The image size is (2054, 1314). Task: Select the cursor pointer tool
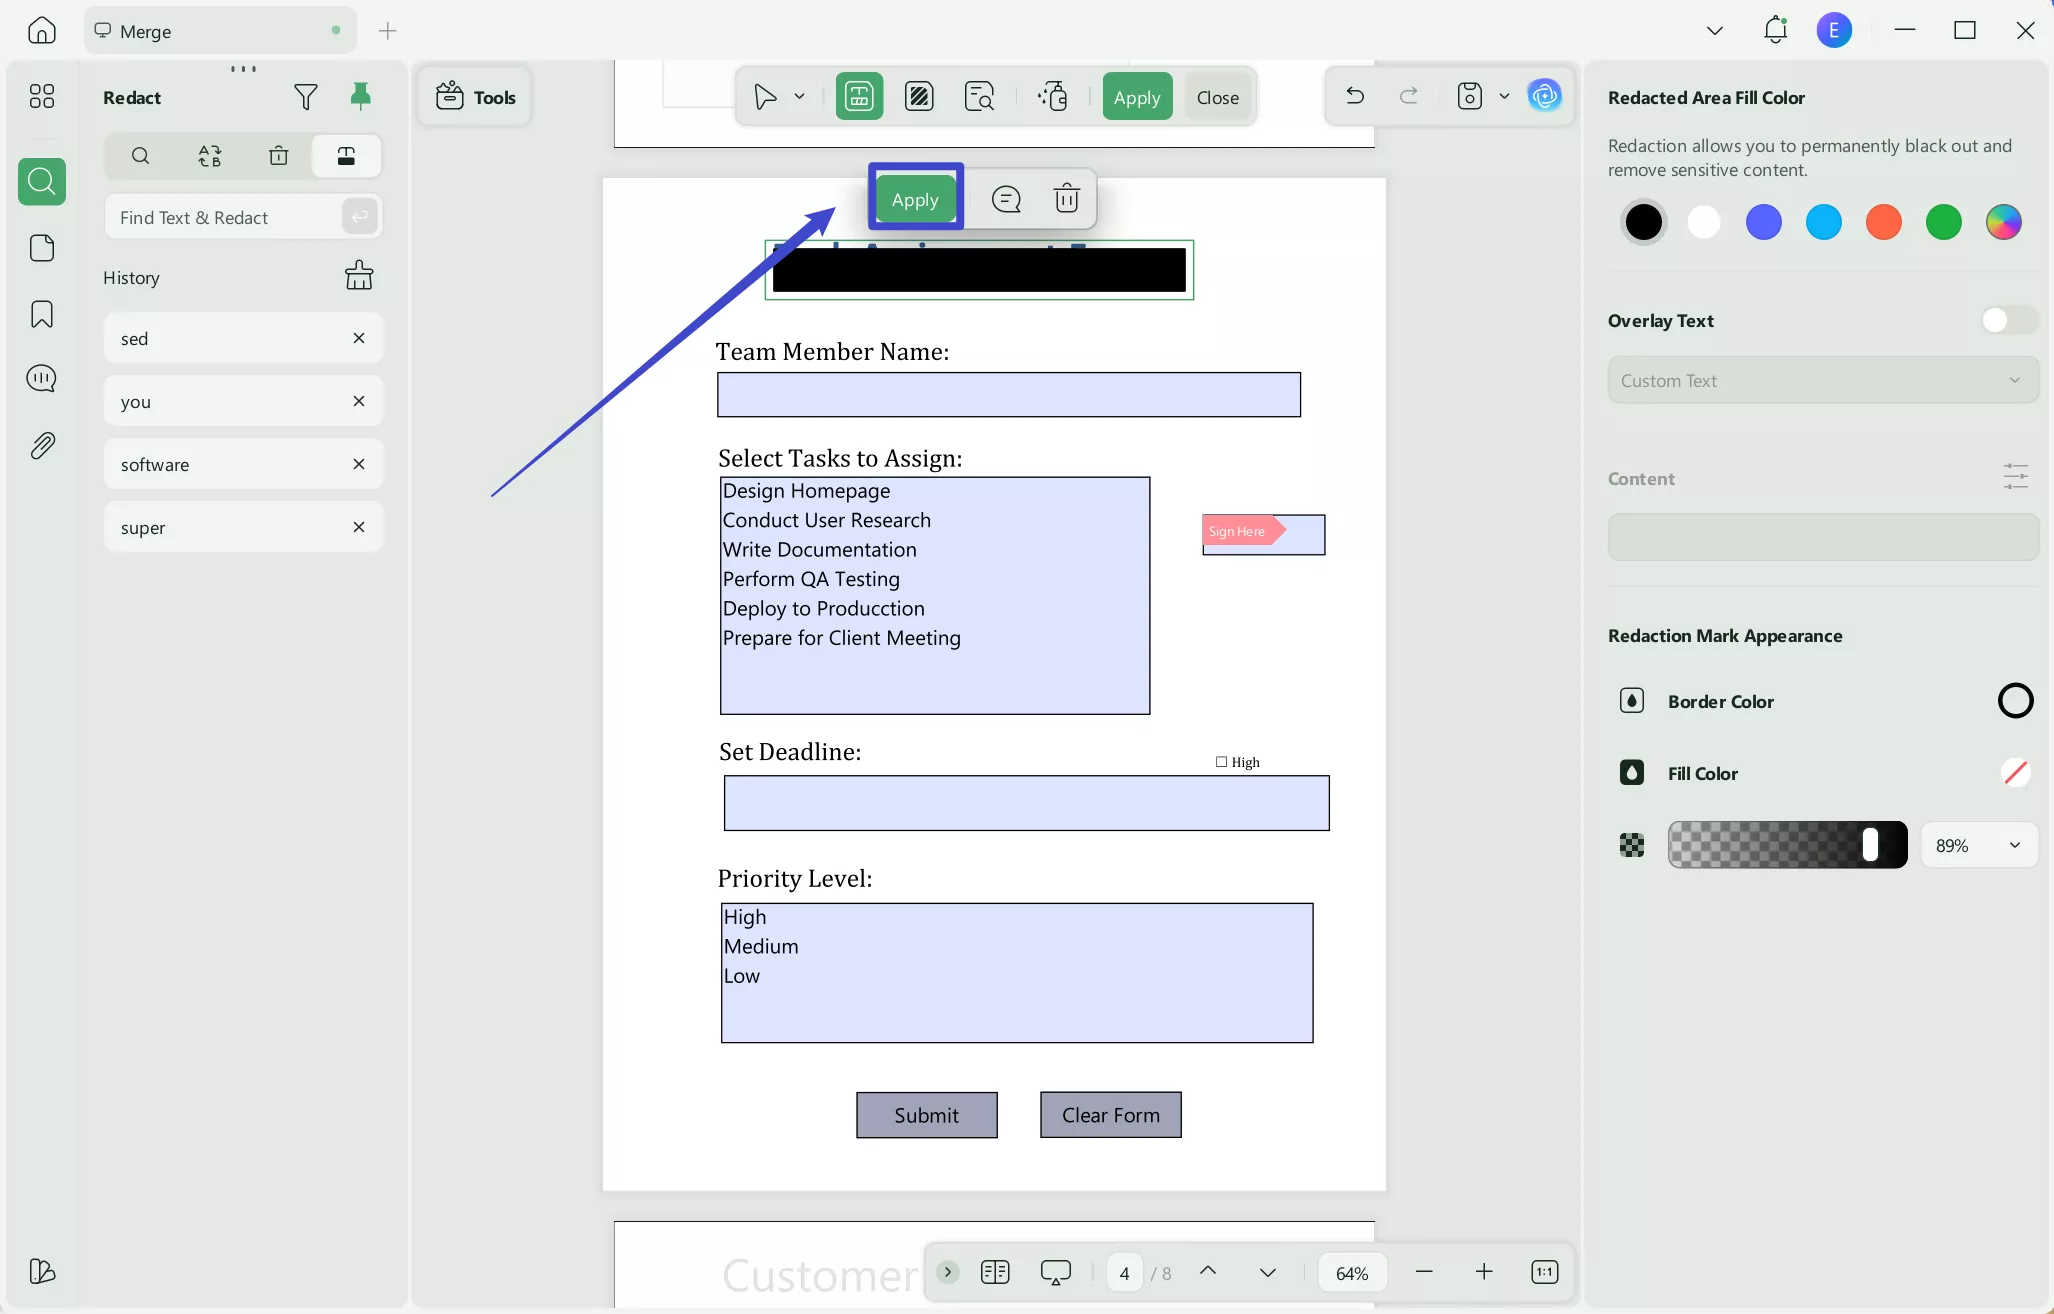click(766, 97)
